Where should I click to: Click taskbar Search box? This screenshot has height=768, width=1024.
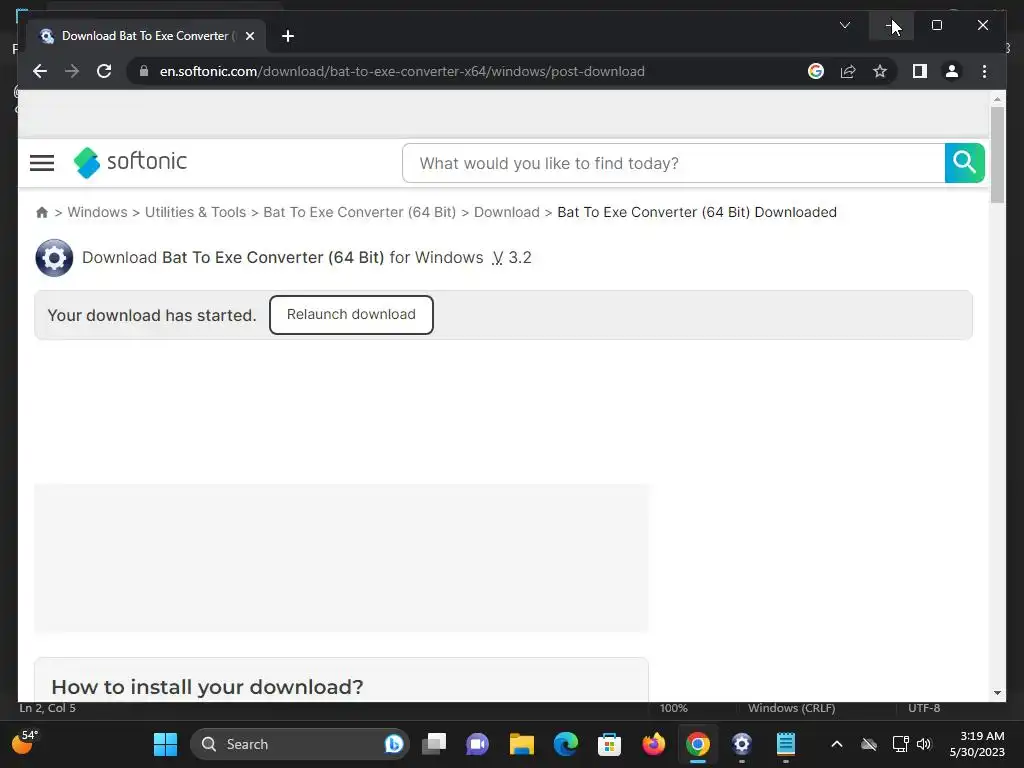pyautogui.click(x=300, y=744)
